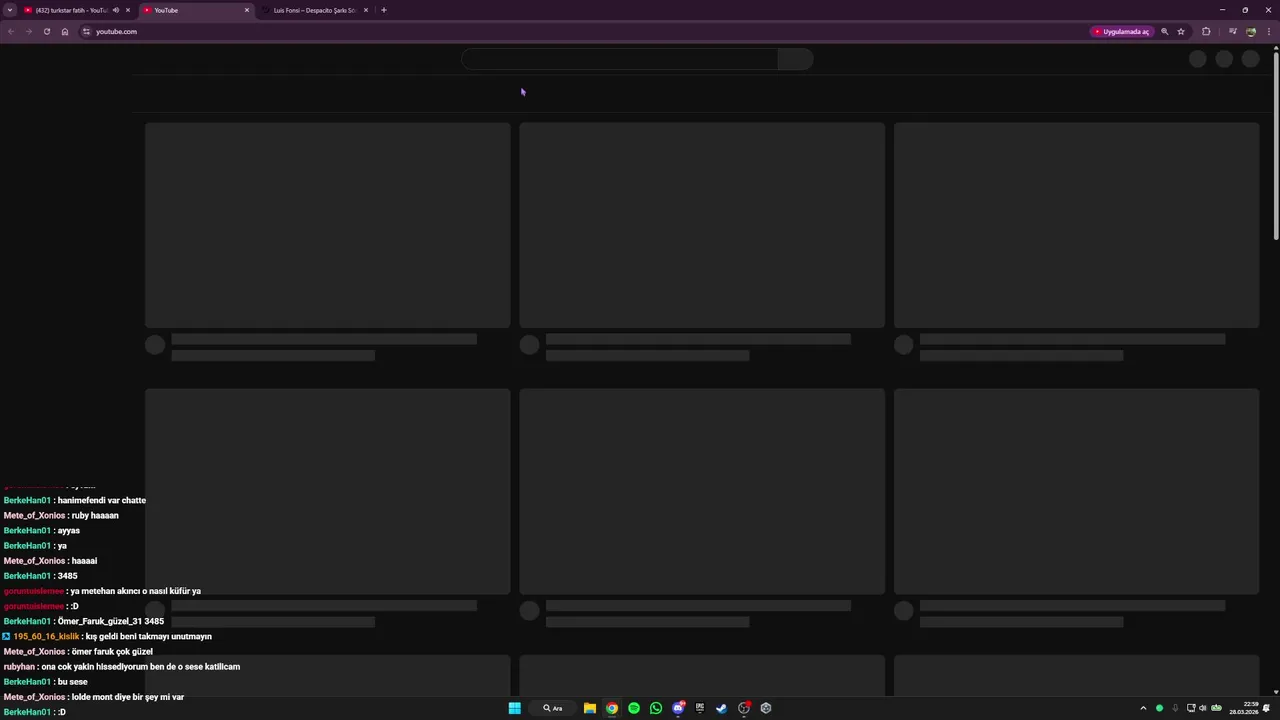Open the media controls icon
This screenshot has width=1280, height=720.
tap(1233, 31)
